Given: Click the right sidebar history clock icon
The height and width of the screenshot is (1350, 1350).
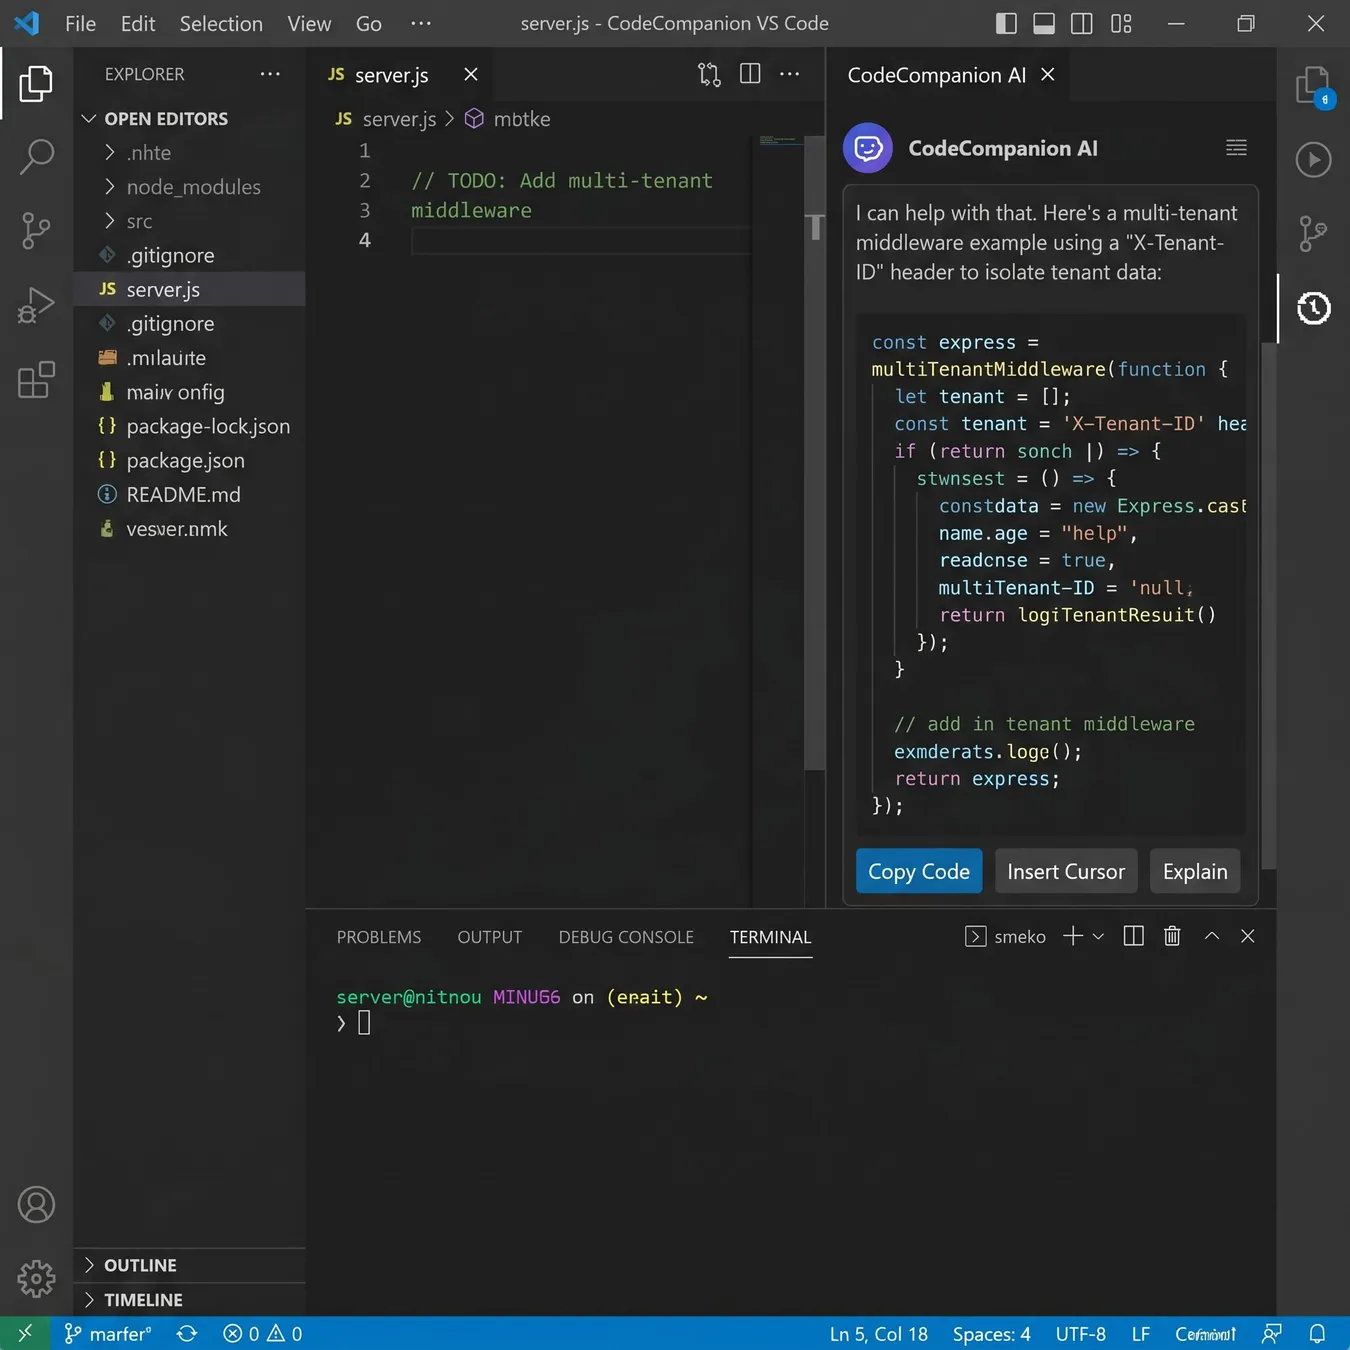Looking at the screenshot, I should [1313, 308].
